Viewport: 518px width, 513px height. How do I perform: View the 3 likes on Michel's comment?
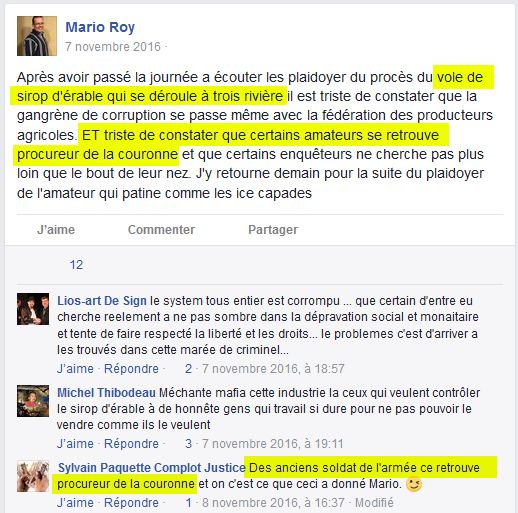[189, 444]
